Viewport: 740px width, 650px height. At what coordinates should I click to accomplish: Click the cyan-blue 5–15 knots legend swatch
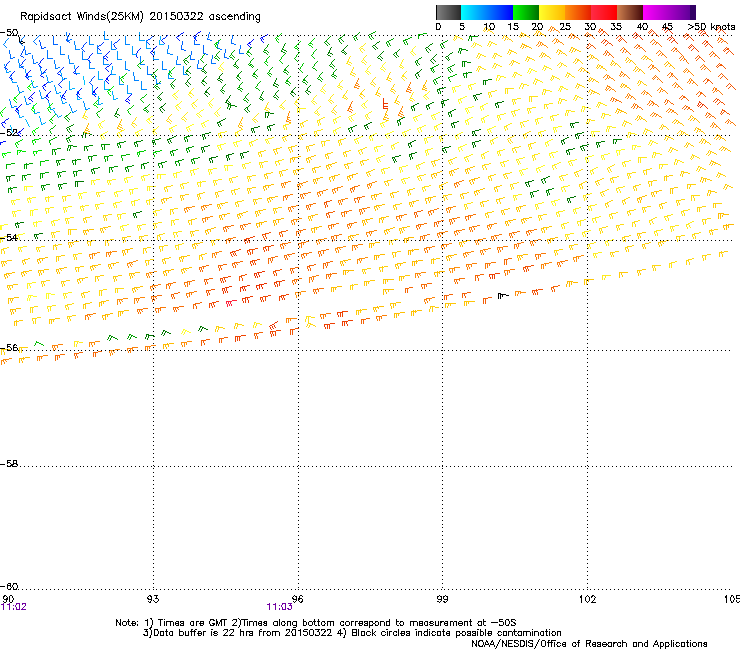pyautogui.click(x=487, y=12)
